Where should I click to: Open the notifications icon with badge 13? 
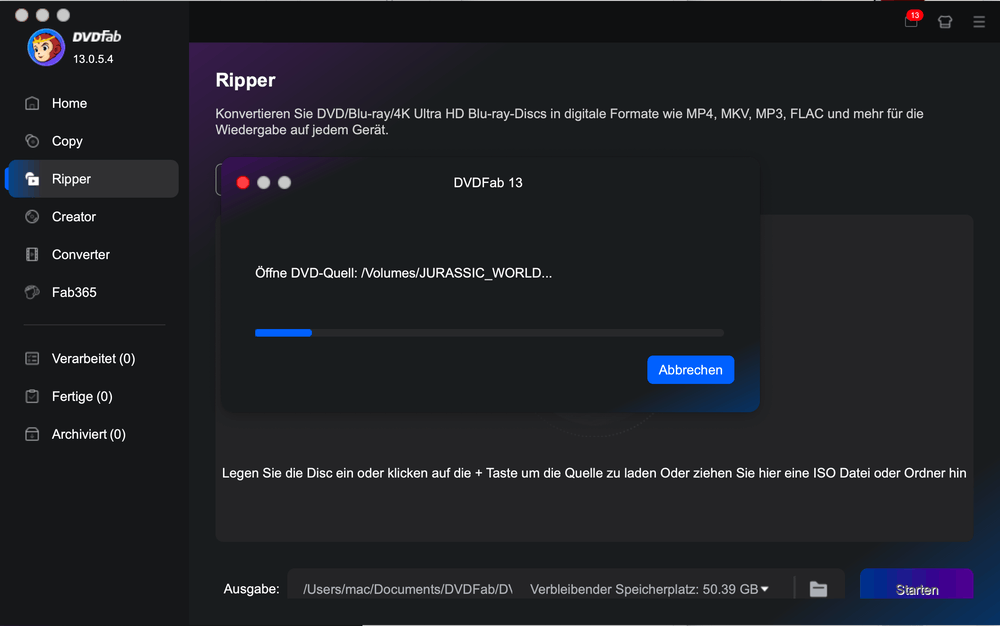pyautogui.click(x=912, y=20)
